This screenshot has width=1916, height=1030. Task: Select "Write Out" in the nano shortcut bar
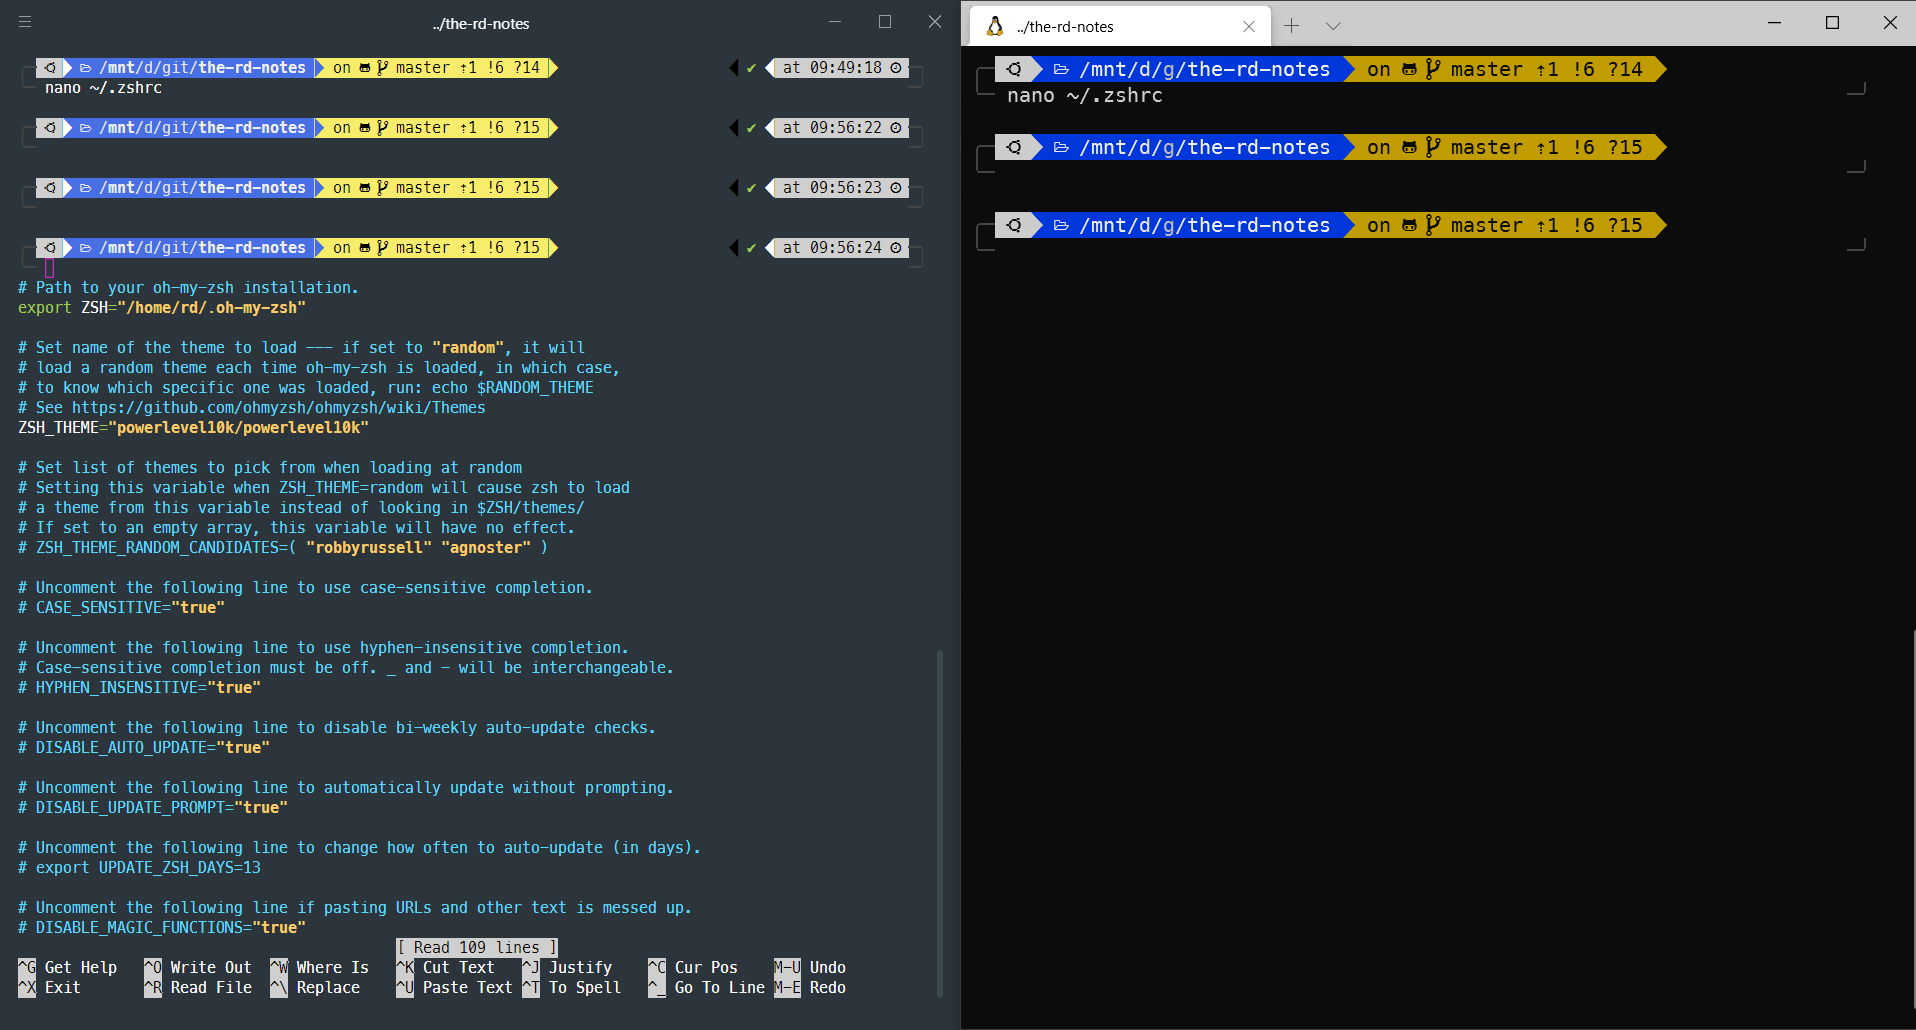pos(209,967)
